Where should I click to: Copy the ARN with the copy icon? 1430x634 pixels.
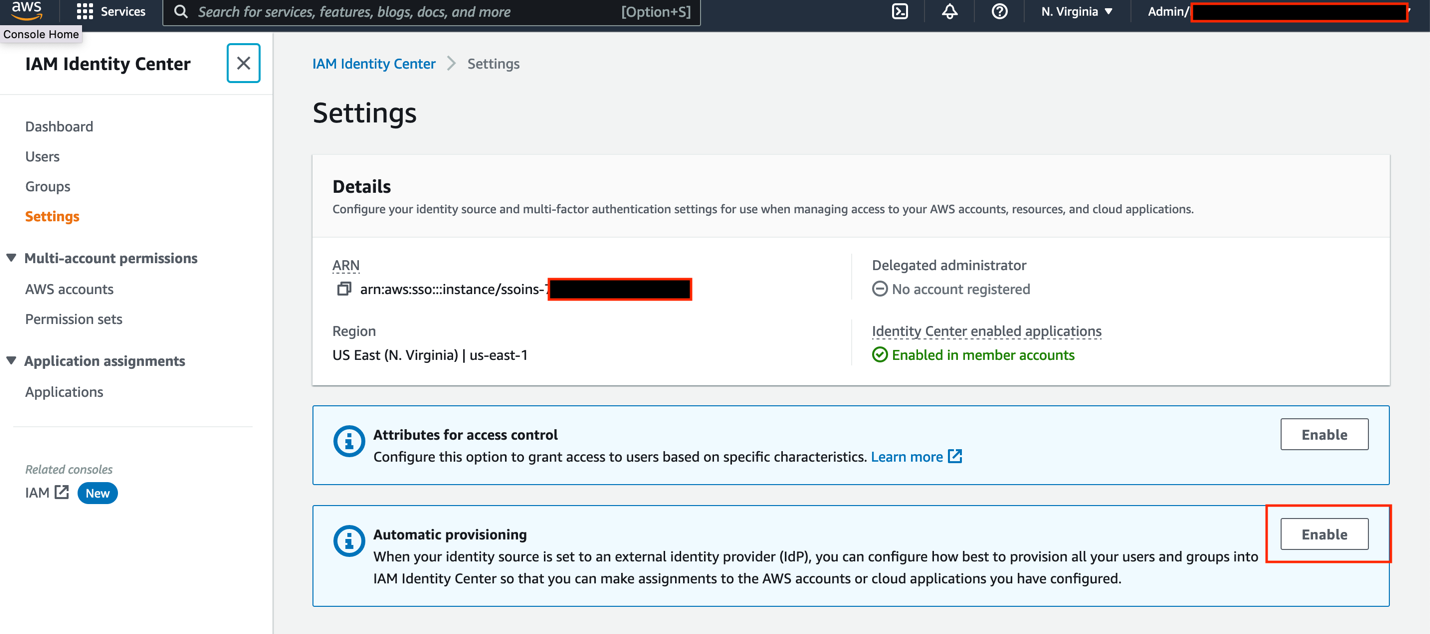344,289
